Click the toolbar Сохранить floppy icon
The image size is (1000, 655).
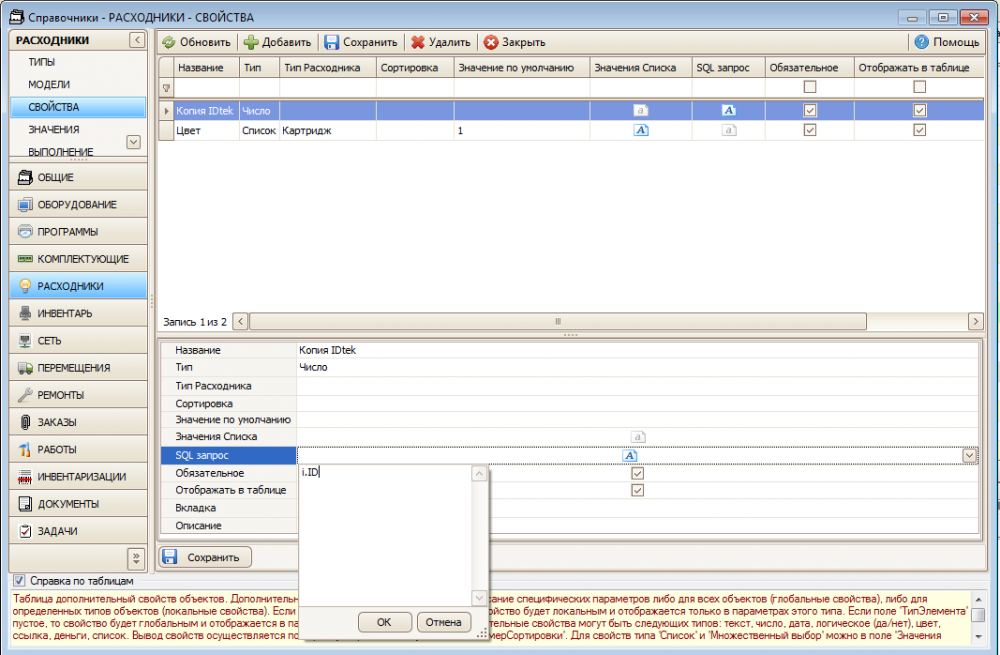click(x=332, y=43)
